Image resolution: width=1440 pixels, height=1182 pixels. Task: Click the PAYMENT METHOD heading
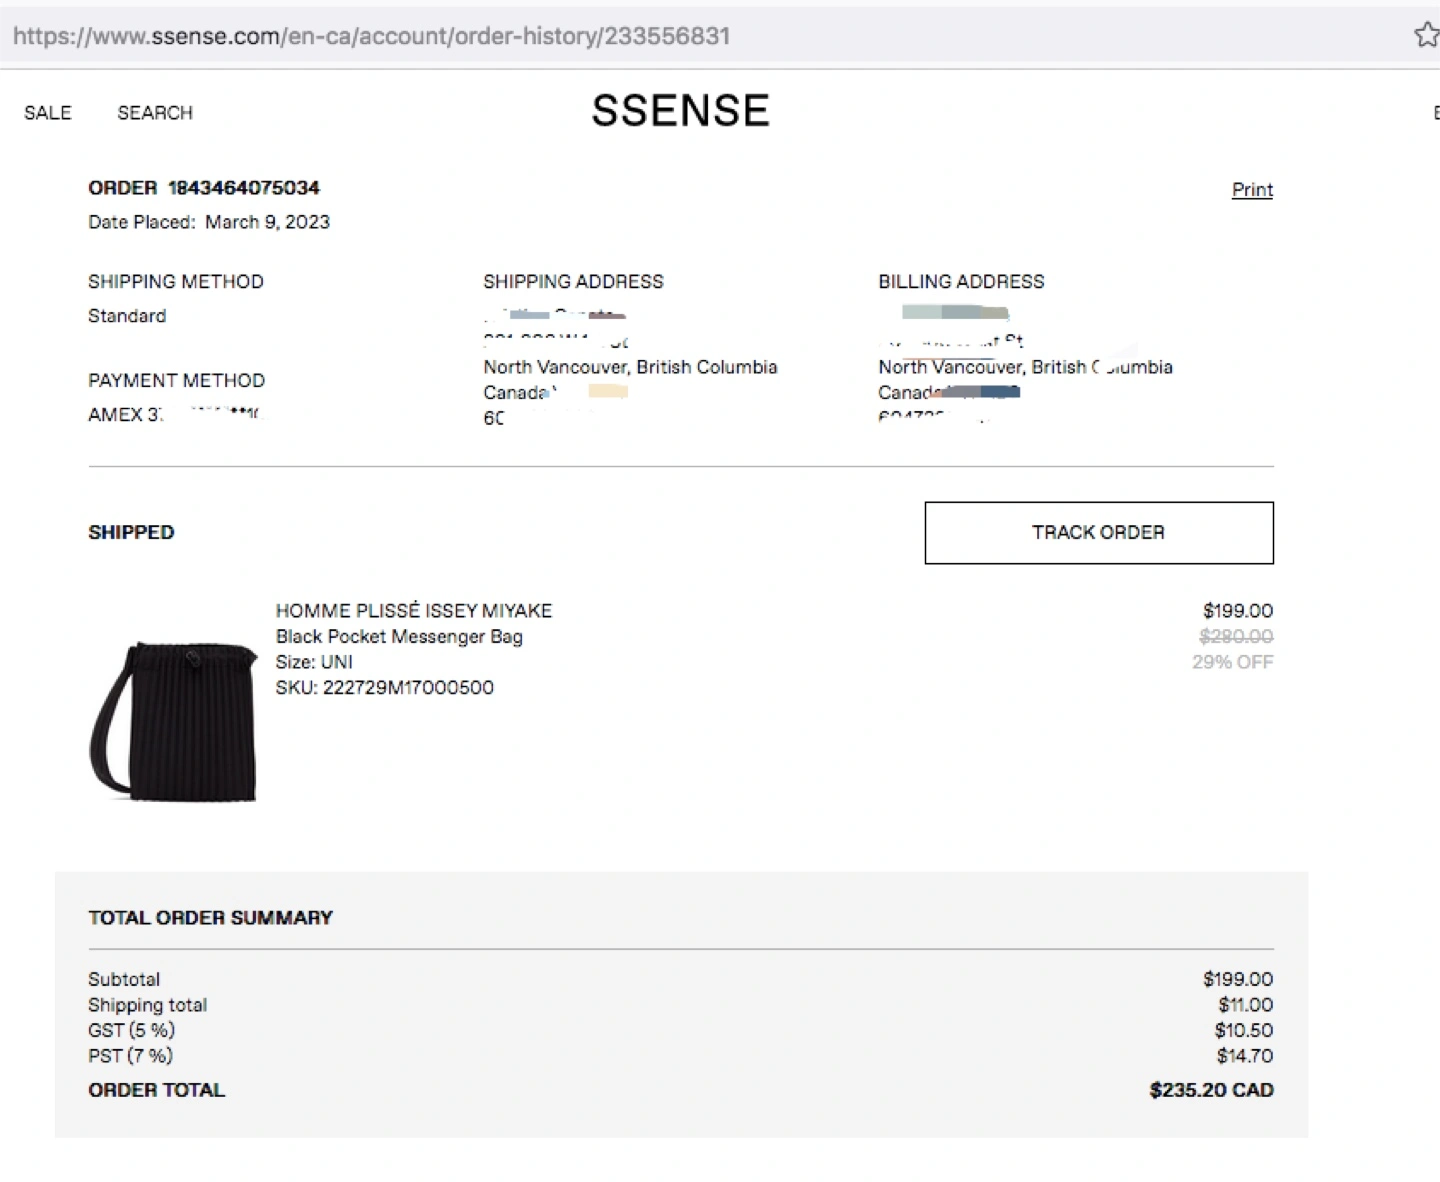(176, 381)
